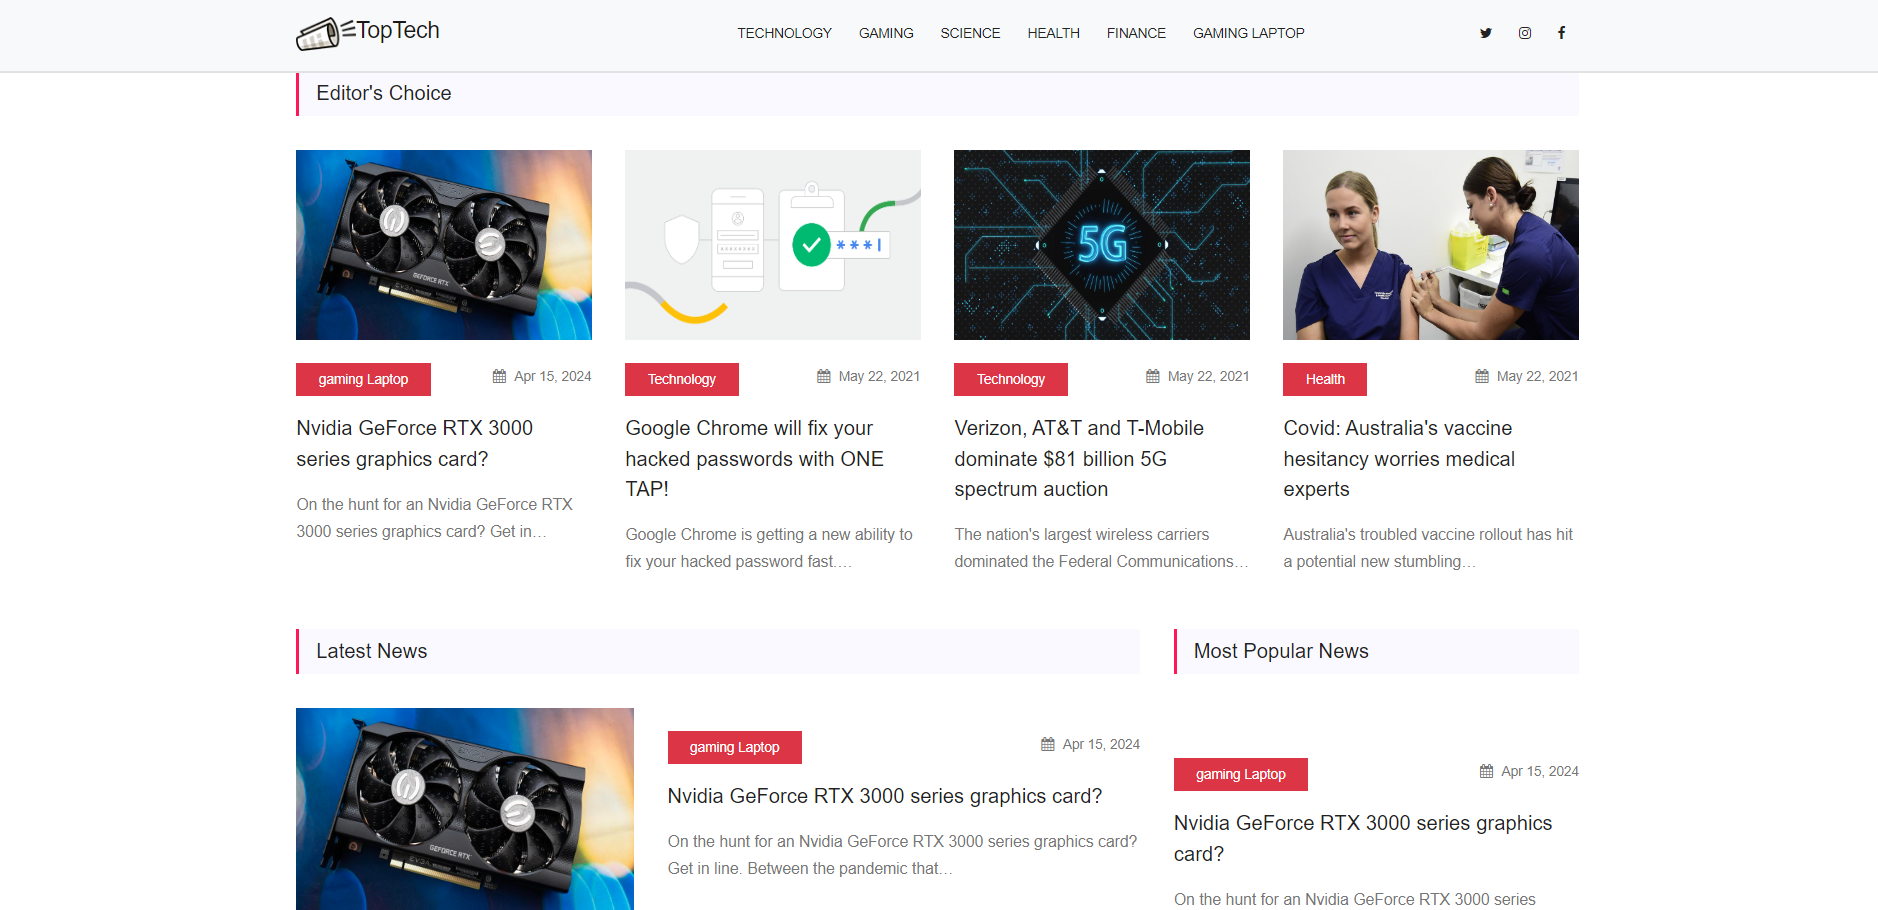Image resolution: width=1878 pixels, height=910 pixels.
Task: Click calendar icon on the Verizon 5G article
Action: (x=1153, y=377)
